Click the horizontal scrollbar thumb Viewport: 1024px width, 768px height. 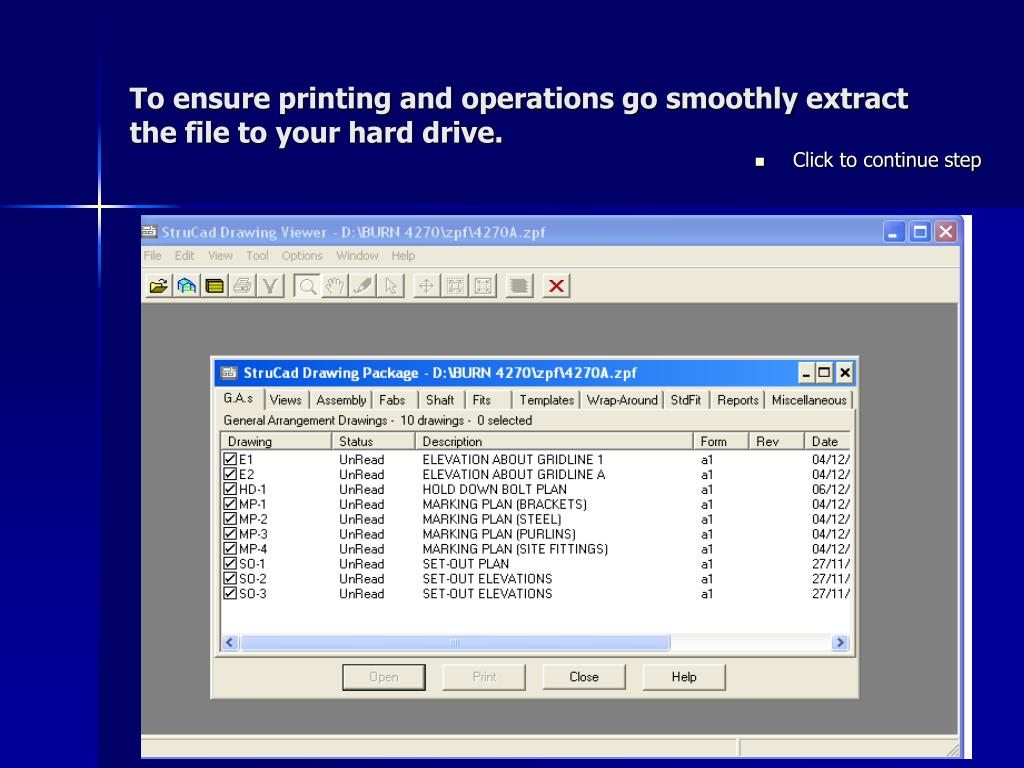[455, 643]
